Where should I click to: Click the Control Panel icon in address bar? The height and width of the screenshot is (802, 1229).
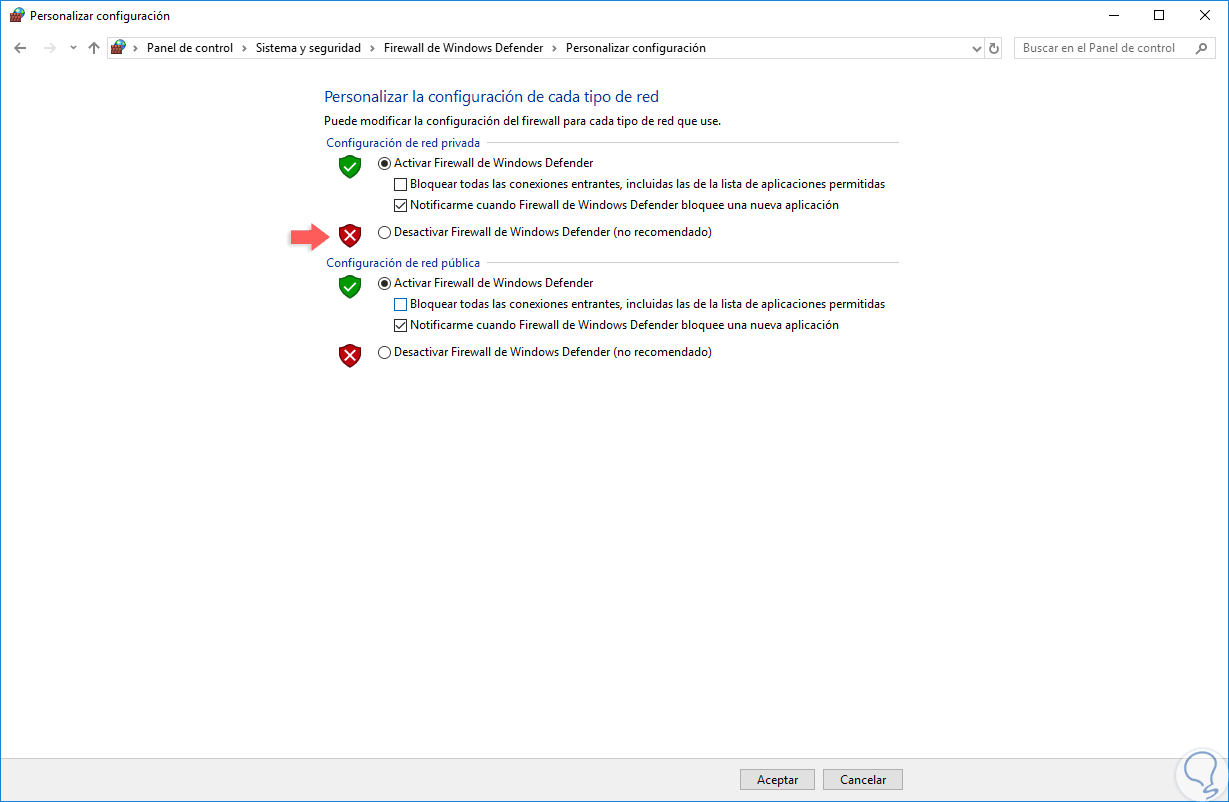(119, 47)
